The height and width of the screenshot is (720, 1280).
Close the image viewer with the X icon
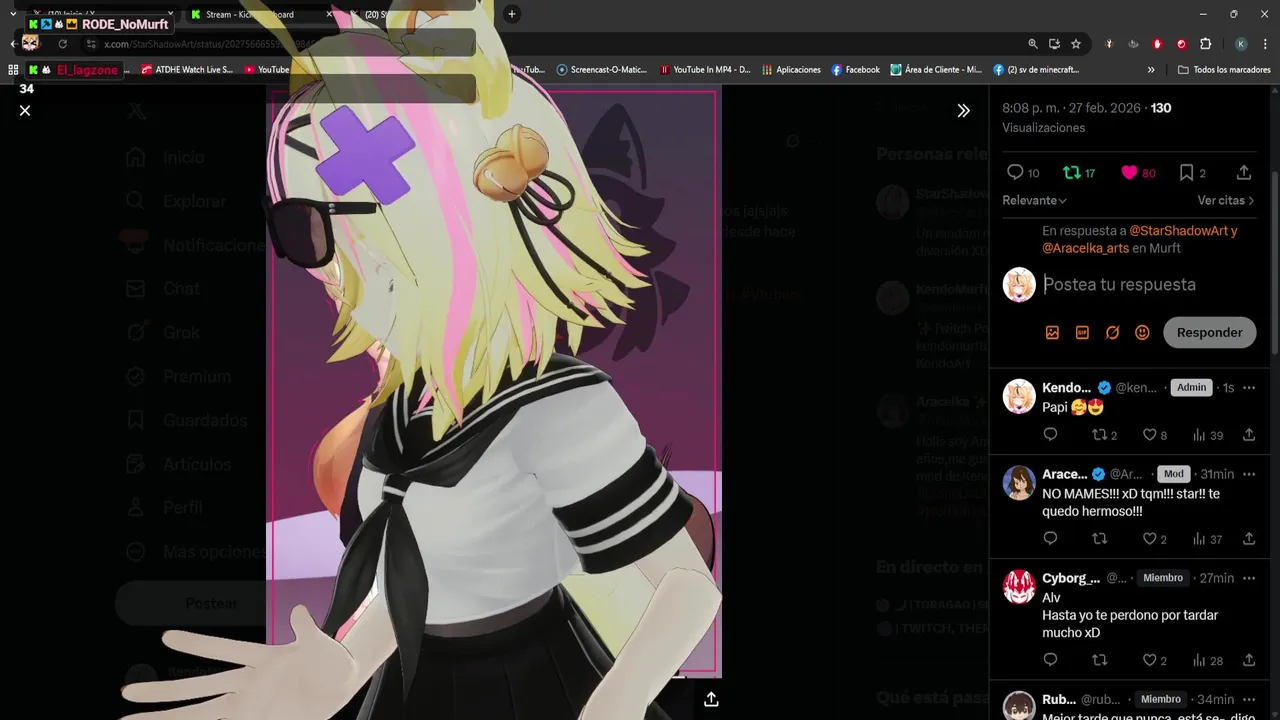tap(25, 110)
